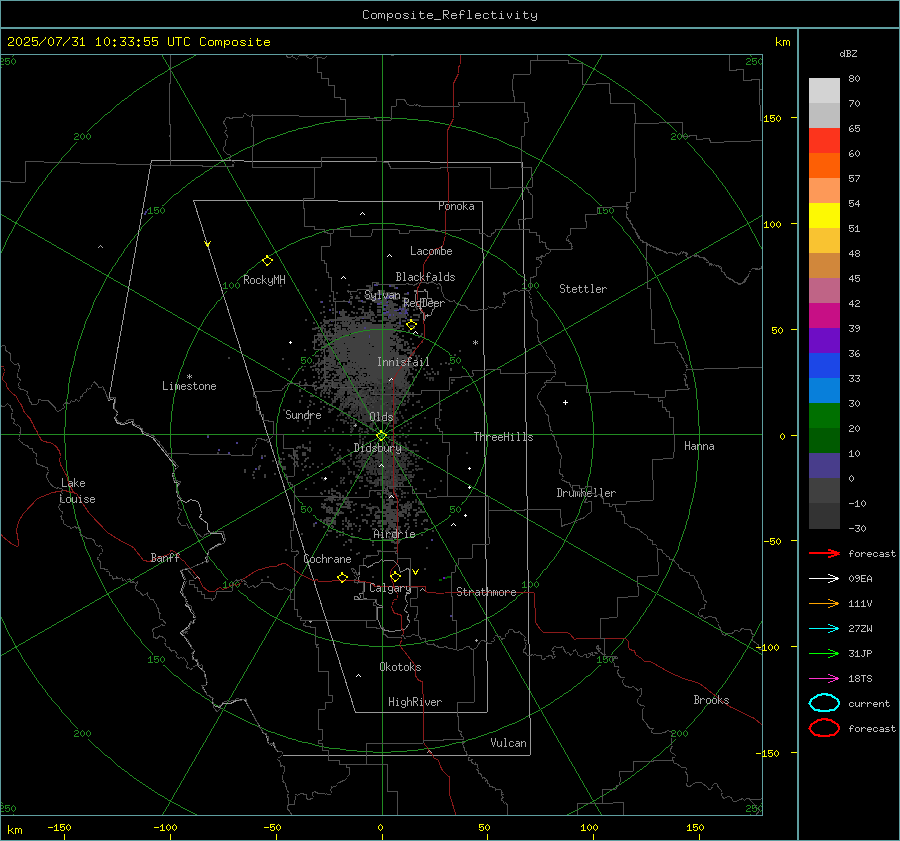Click the yellow diamond at the radar center
Image resolution: width=900 pixels, height=841 pixels.
pyautogui.click(x=381, y=436)
